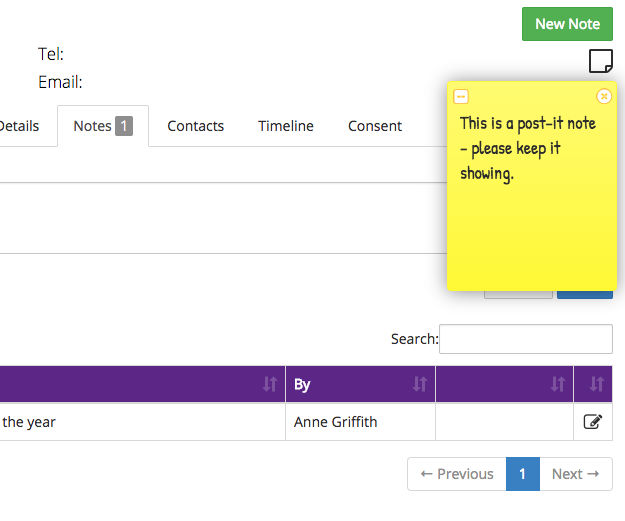Close the yellow post-it note
The height and width of the screenshot is (521, 625).
pos(604,96)
